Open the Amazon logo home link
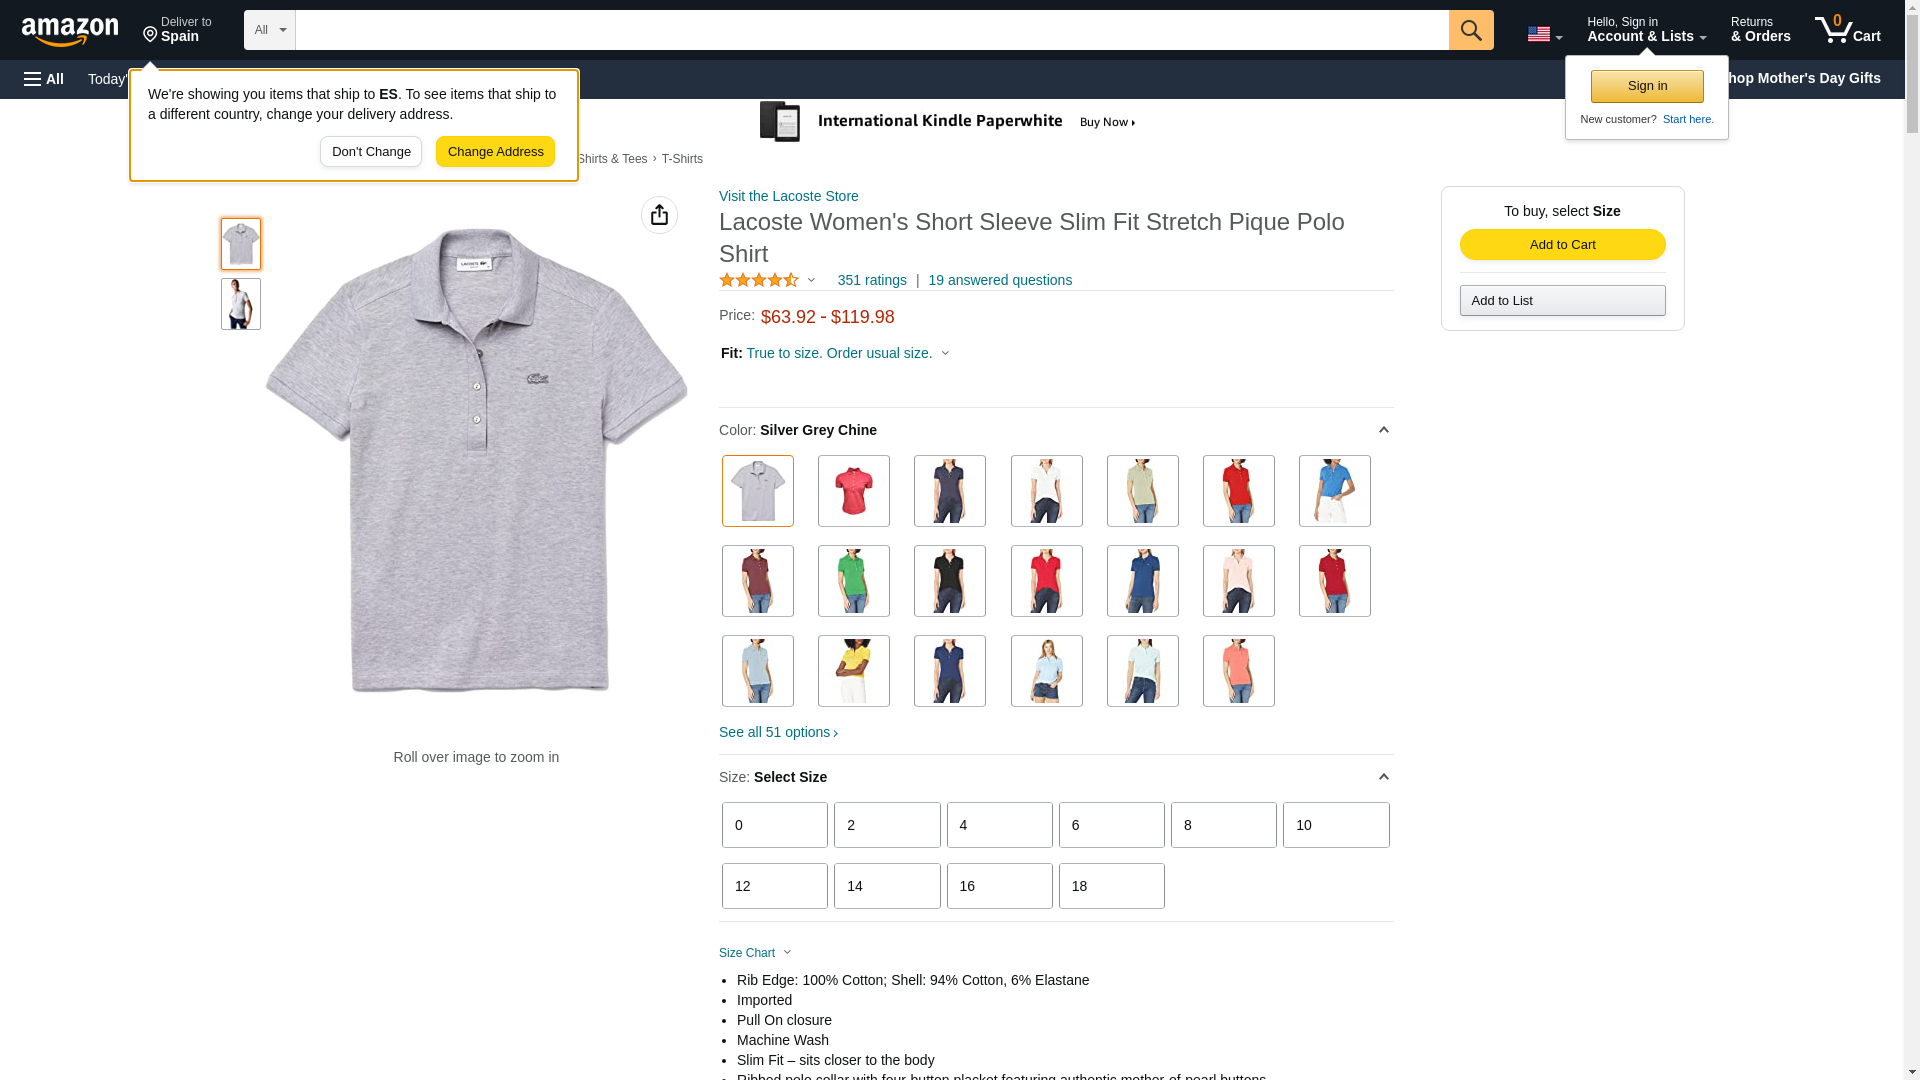The height and width of the screenshot is (1080, 1920). (70, 32)
